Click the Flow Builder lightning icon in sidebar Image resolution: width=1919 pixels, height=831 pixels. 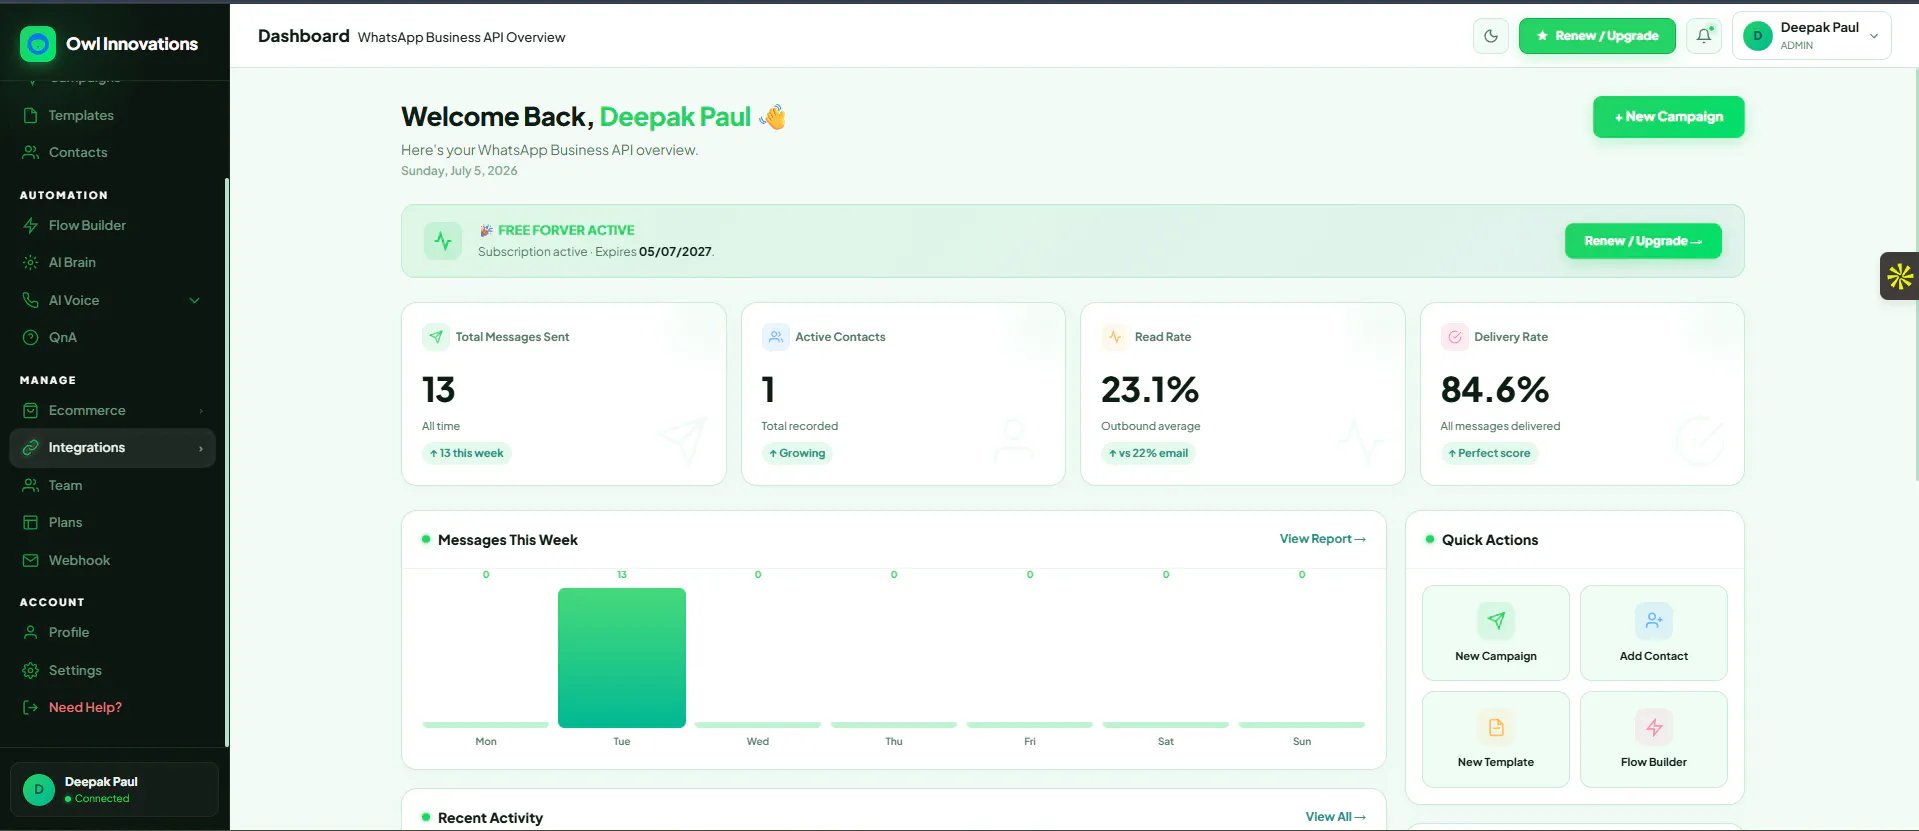click(31, 225)
